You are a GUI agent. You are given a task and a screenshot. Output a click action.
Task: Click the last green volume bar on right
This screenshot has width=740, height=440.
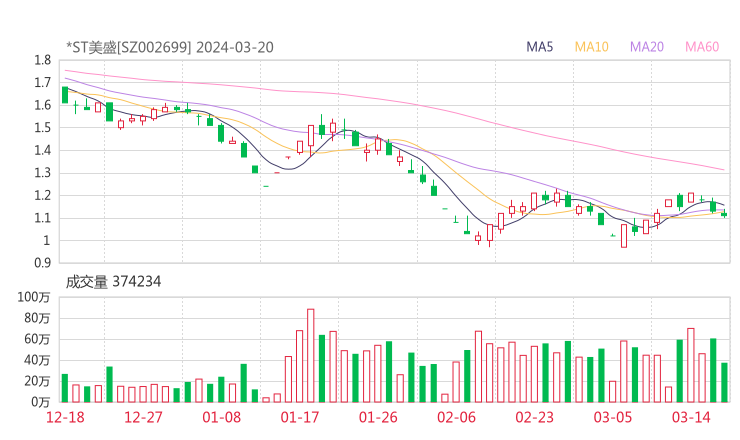tap(724, 382)
